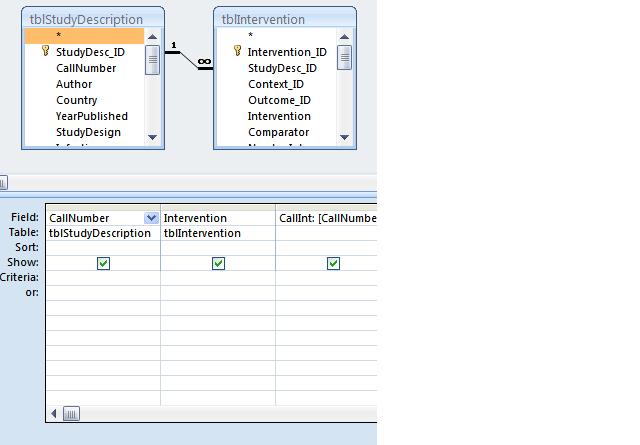The height and width of the screenshot is (445, 640).
Task: Select CallNumber in tblStudyDescription field list
Action: (x=86, y=68)
